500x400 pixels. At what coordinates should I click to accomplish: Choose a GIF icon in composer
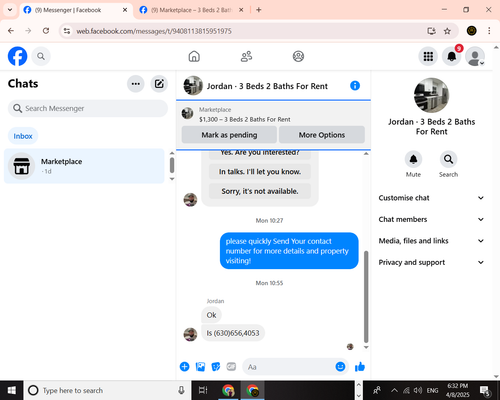point(231,367)
